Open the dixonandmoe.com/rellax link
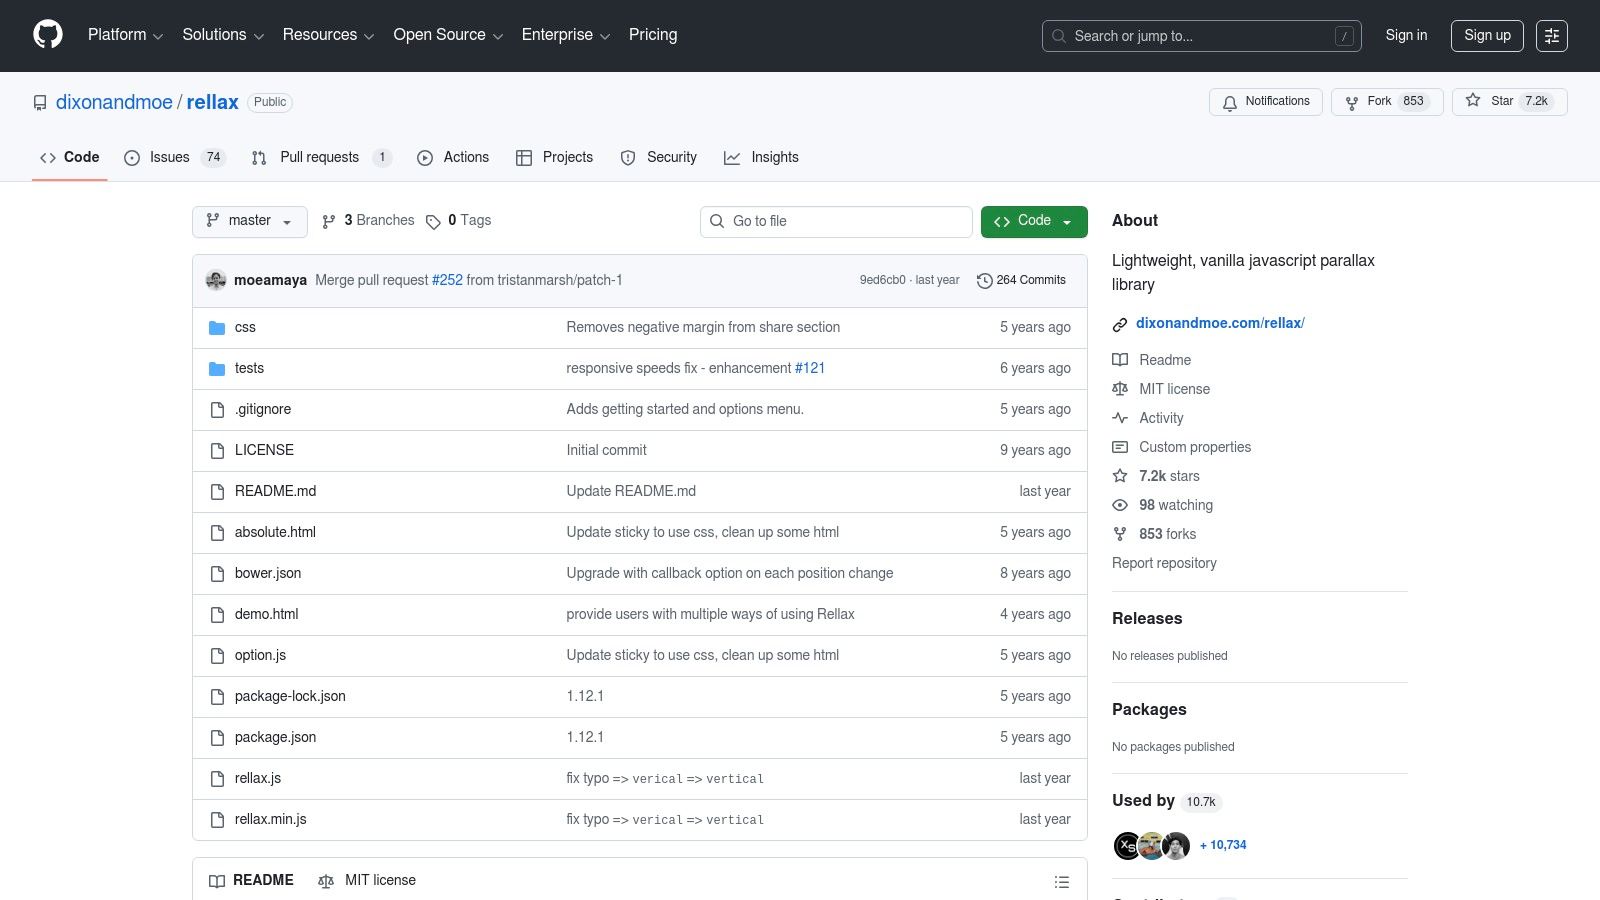The width and height of the screenshot is (1600, 900). point(1220,323)
